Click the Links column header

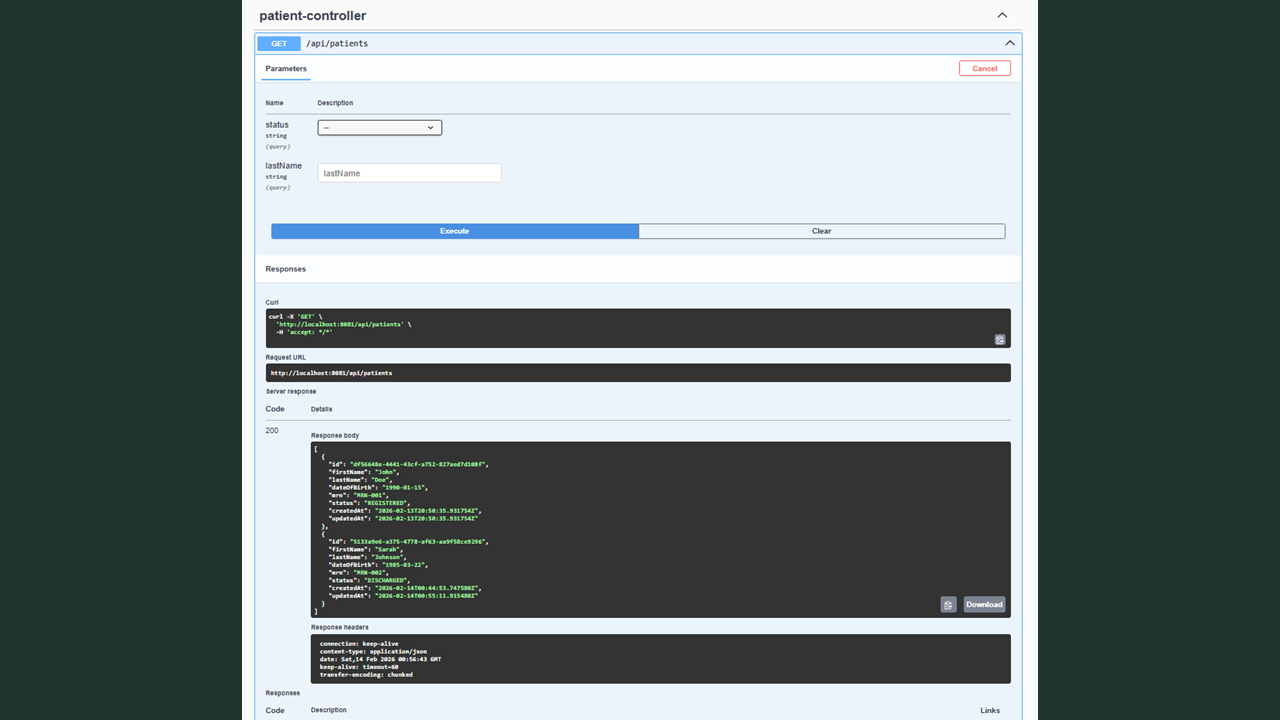(990, 711)
